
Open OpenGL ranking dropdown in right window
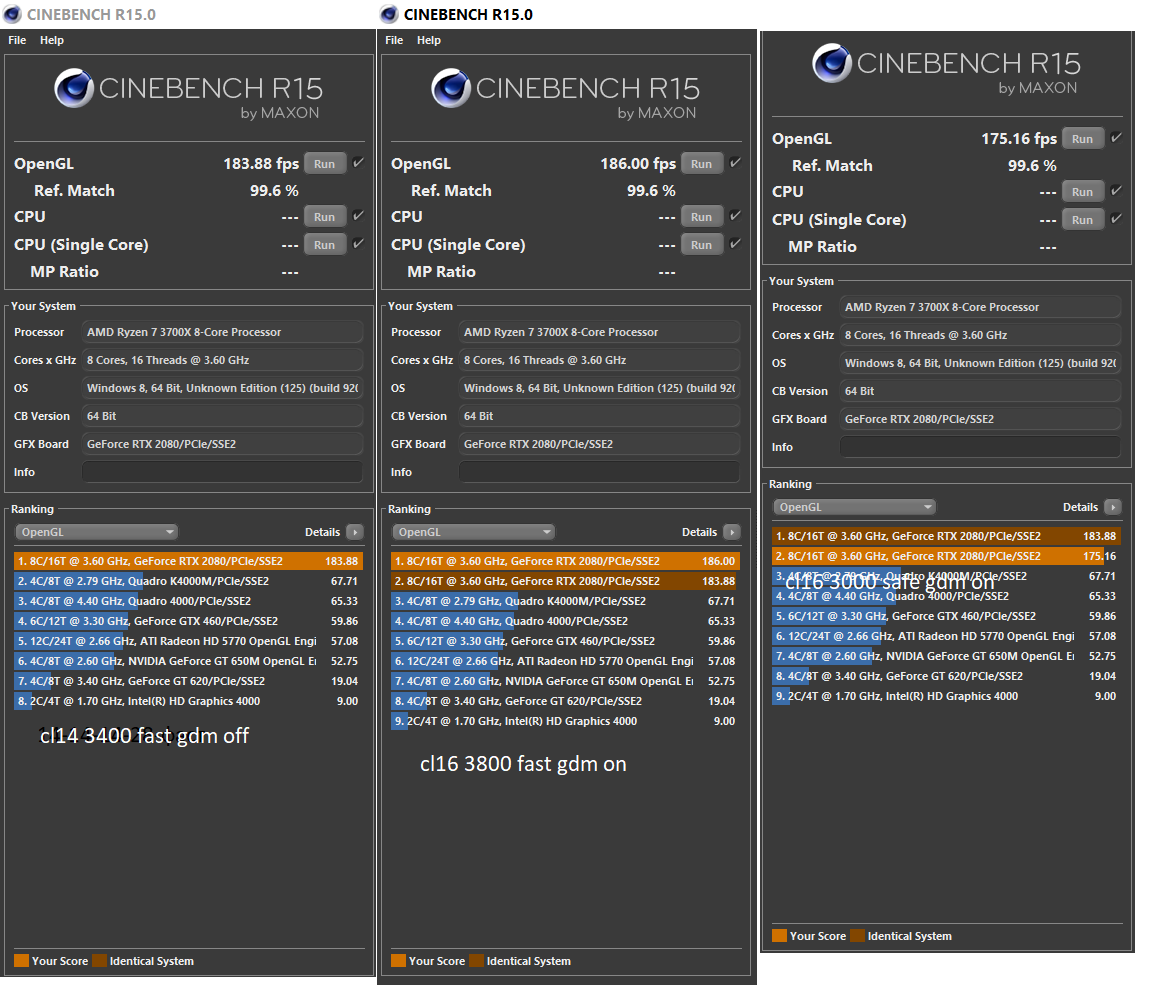tap(854, 507)
